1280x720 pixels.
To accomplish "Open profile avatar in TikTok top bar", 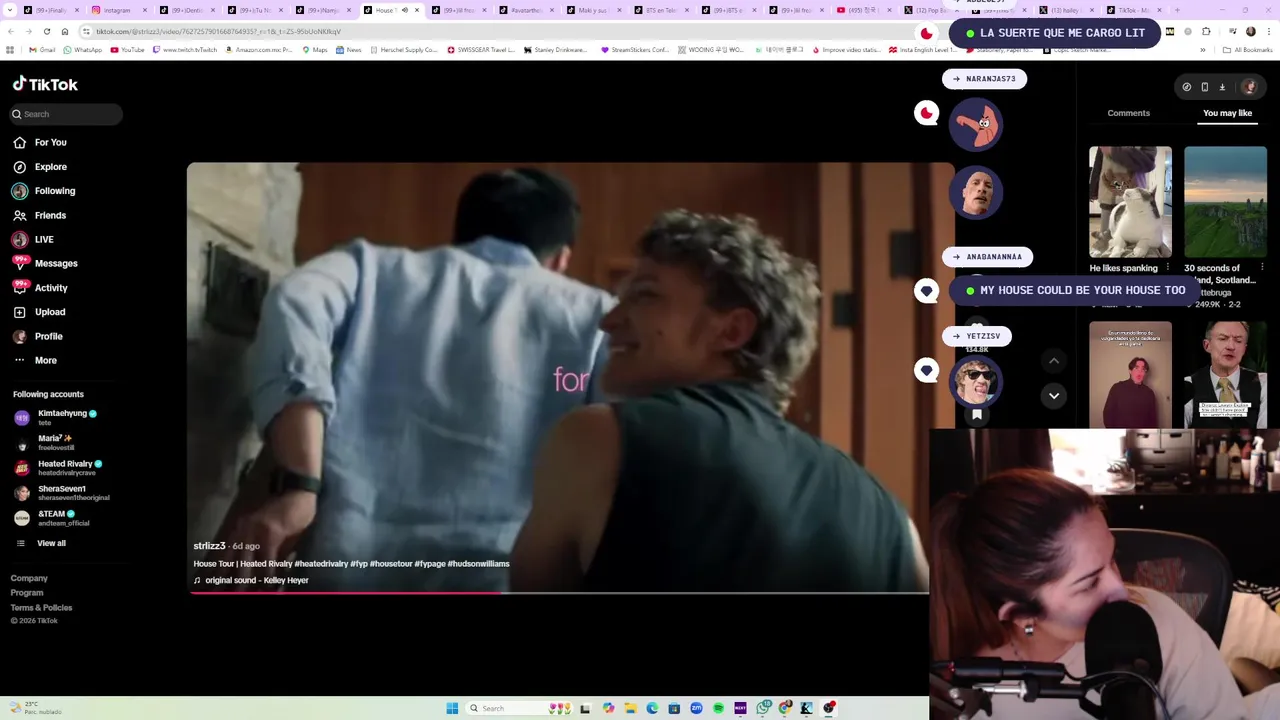I will click(1248, 87).
